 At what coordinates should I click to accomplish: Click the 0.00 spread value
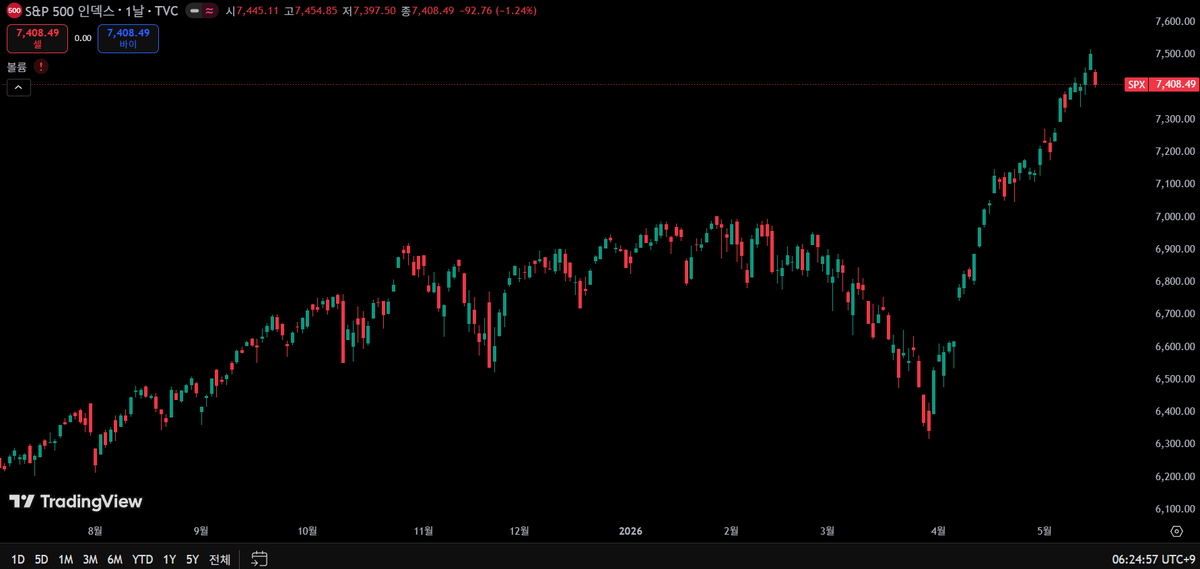click(x=83, y=38)
